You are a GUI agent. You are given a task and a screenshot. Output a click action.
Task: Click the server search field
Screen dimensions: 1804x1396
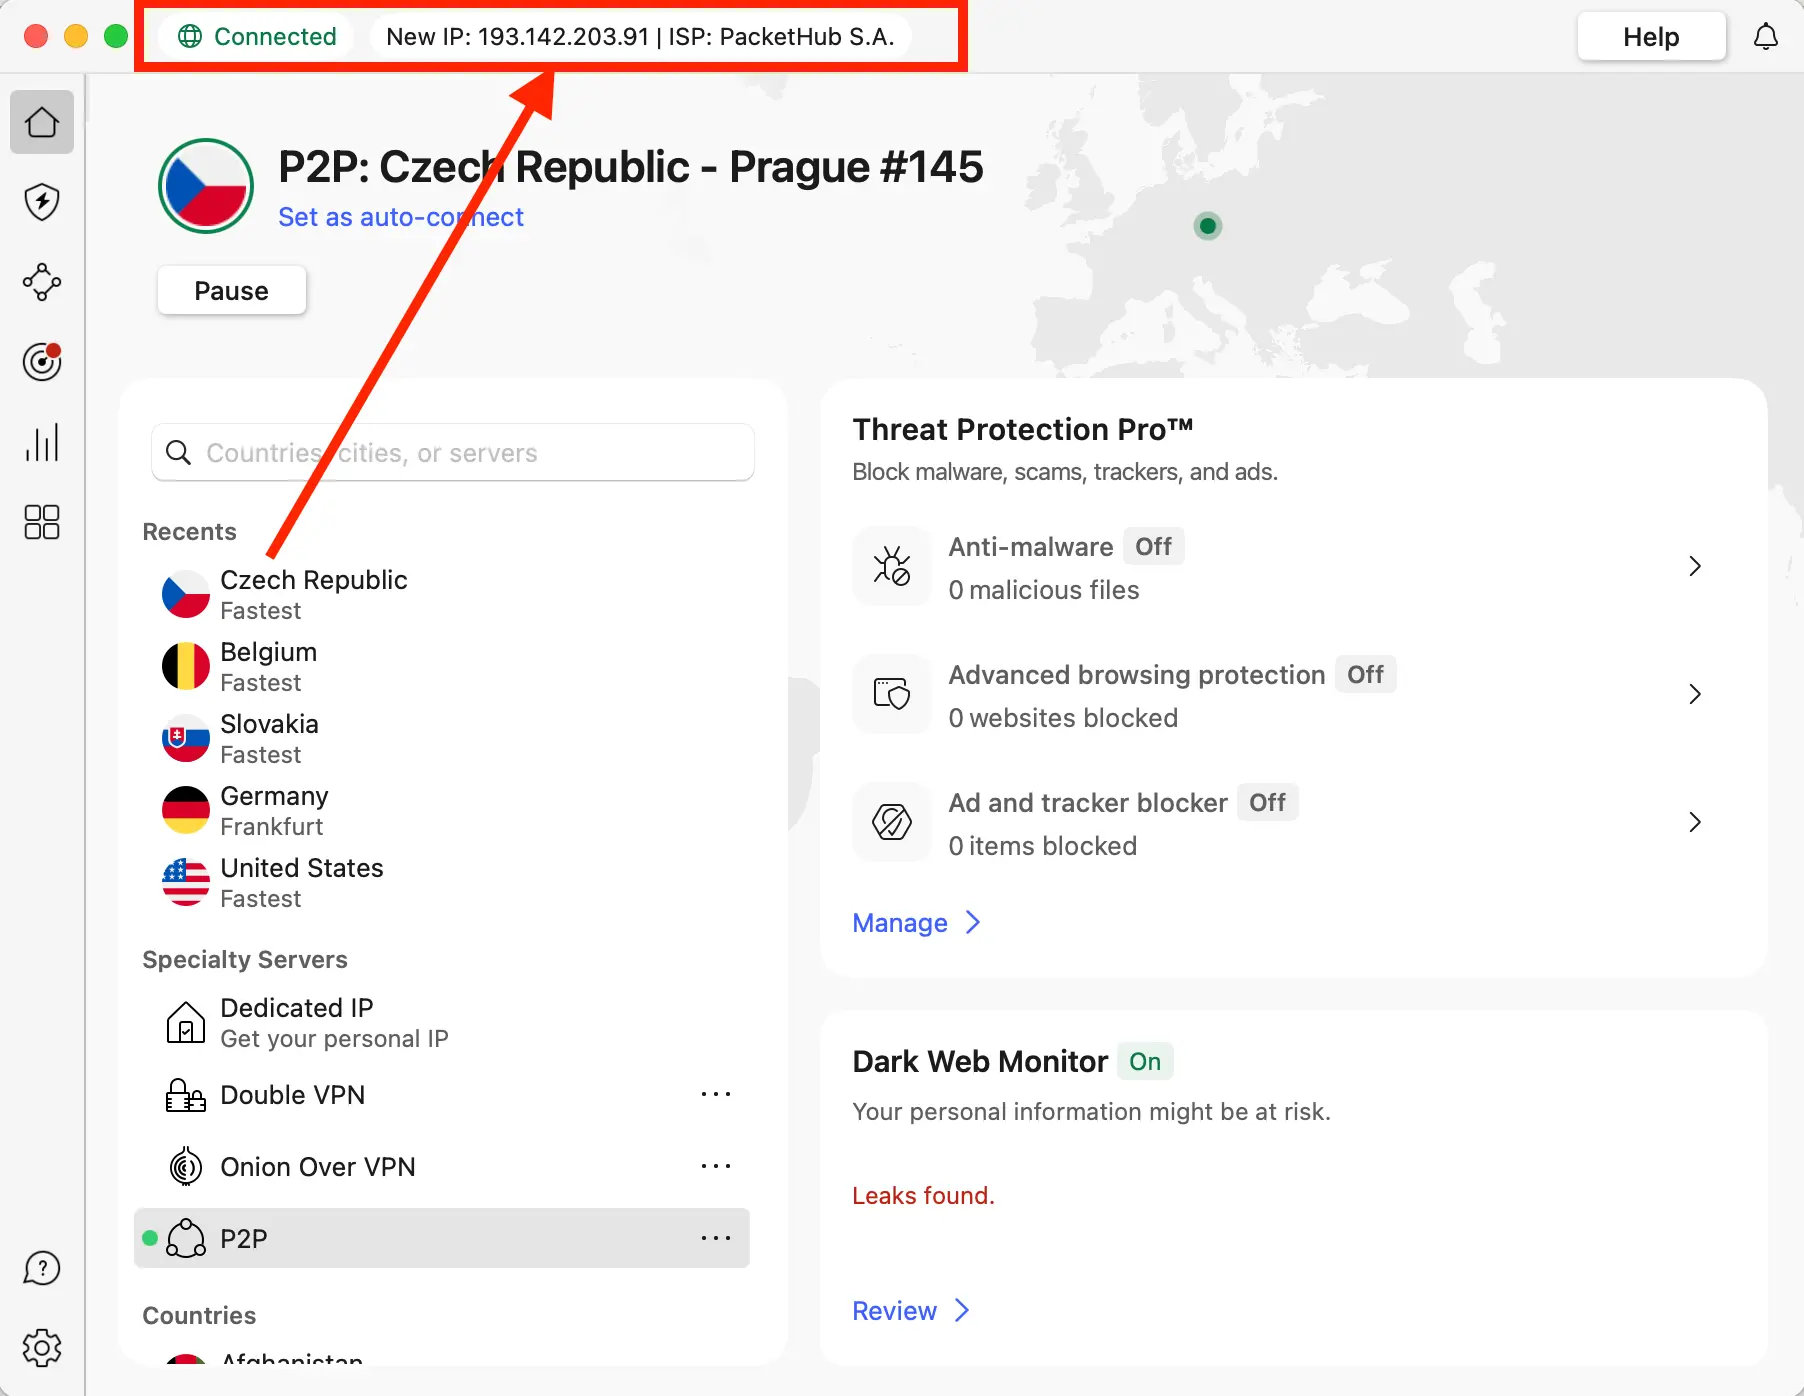pos(452,452)
